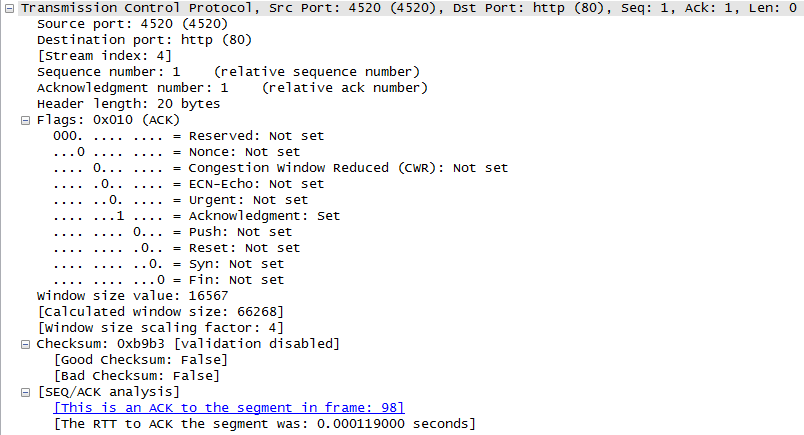Viewport: 804px width, 435px height.
Task: Select the Header length: 20 bytes row
Action: 128,104
